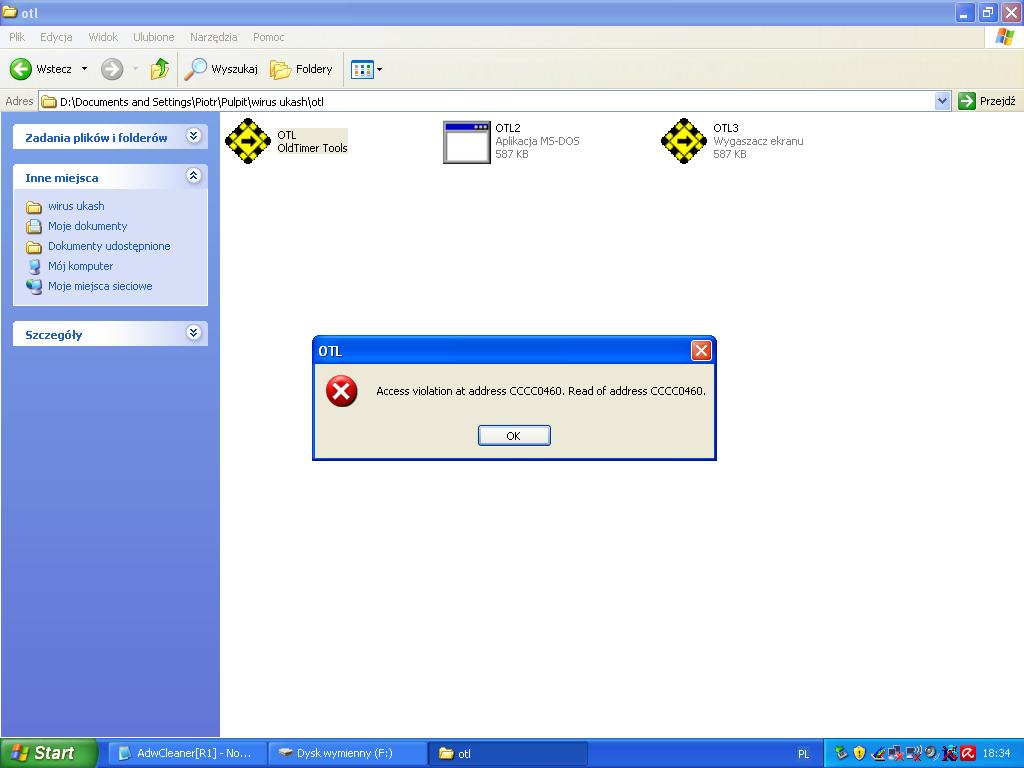Open the Ulubione menu
1024x768 pixels.
pyautogui.click(x=153, y=37)
